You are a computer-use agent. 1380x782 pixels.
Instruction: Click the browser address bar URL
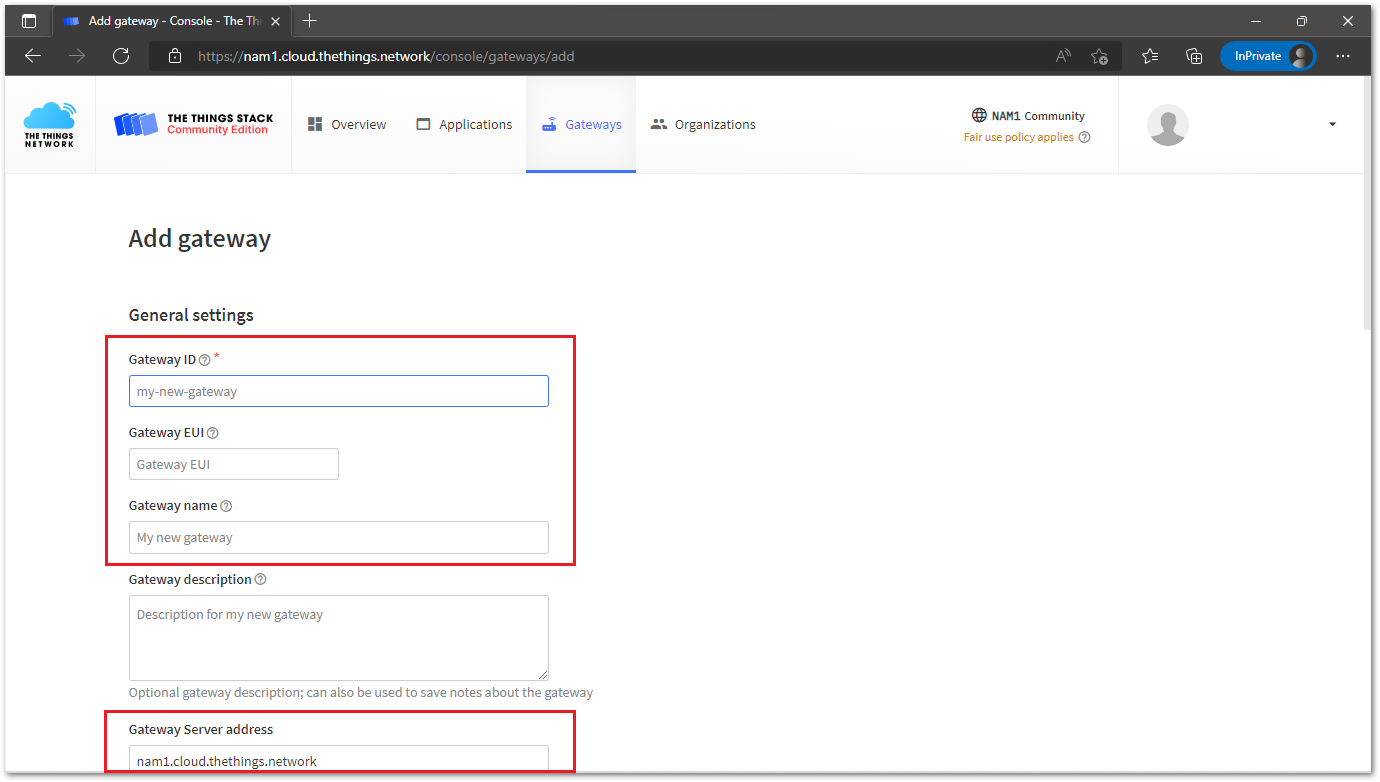click(x=386, y=56)
